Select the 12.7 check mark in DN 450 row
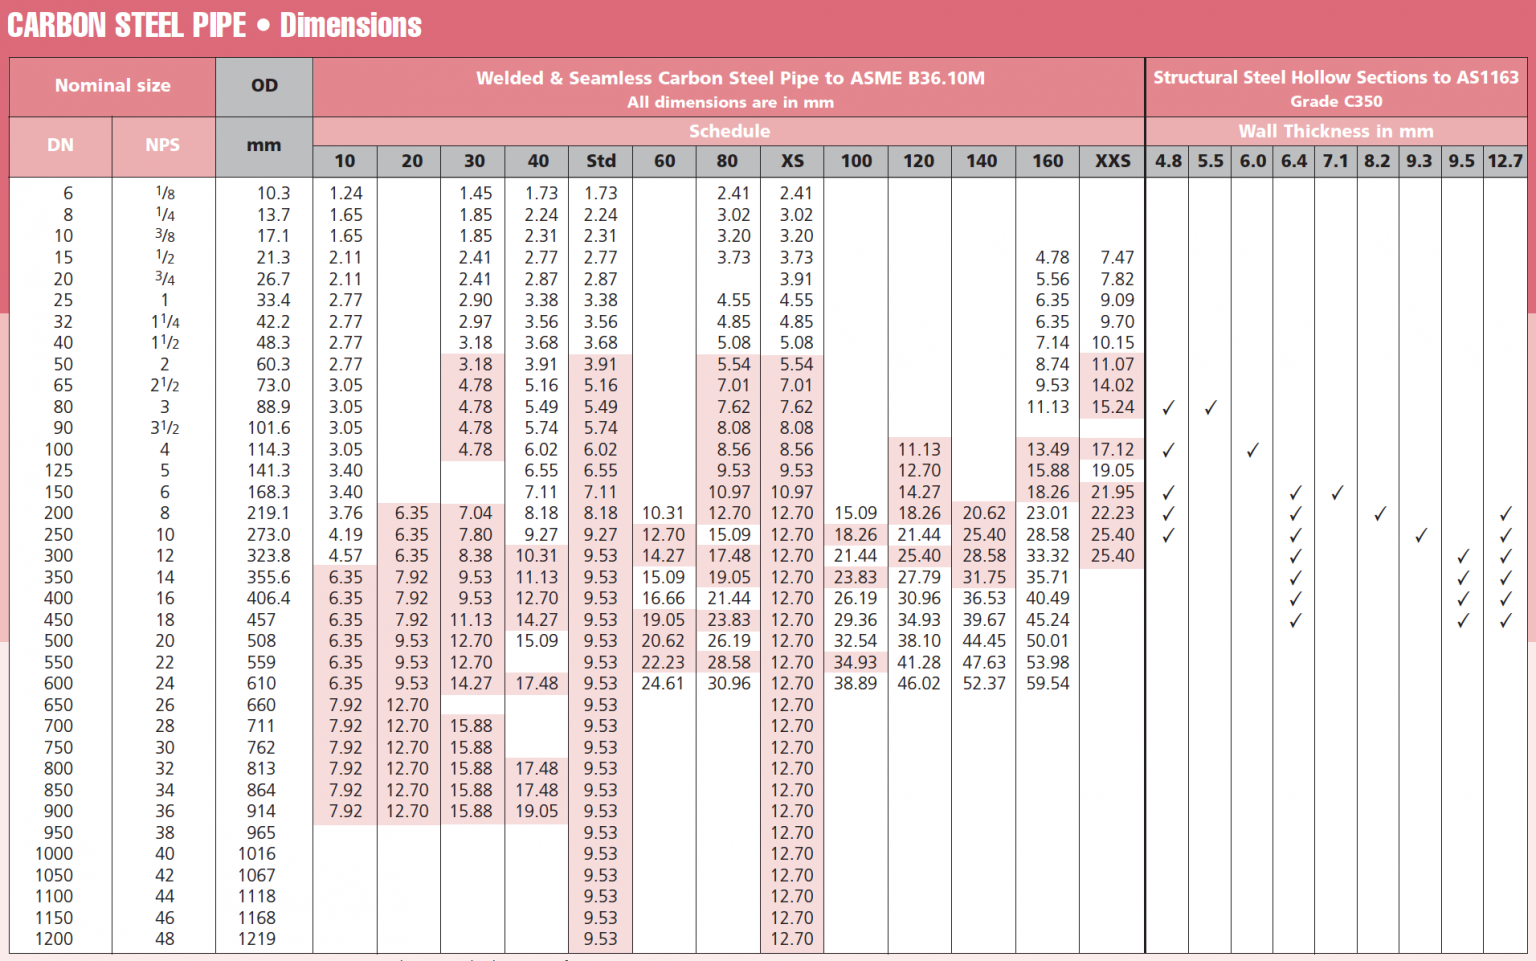This screenshot has height=961, width=1536. pos(1505,620)
